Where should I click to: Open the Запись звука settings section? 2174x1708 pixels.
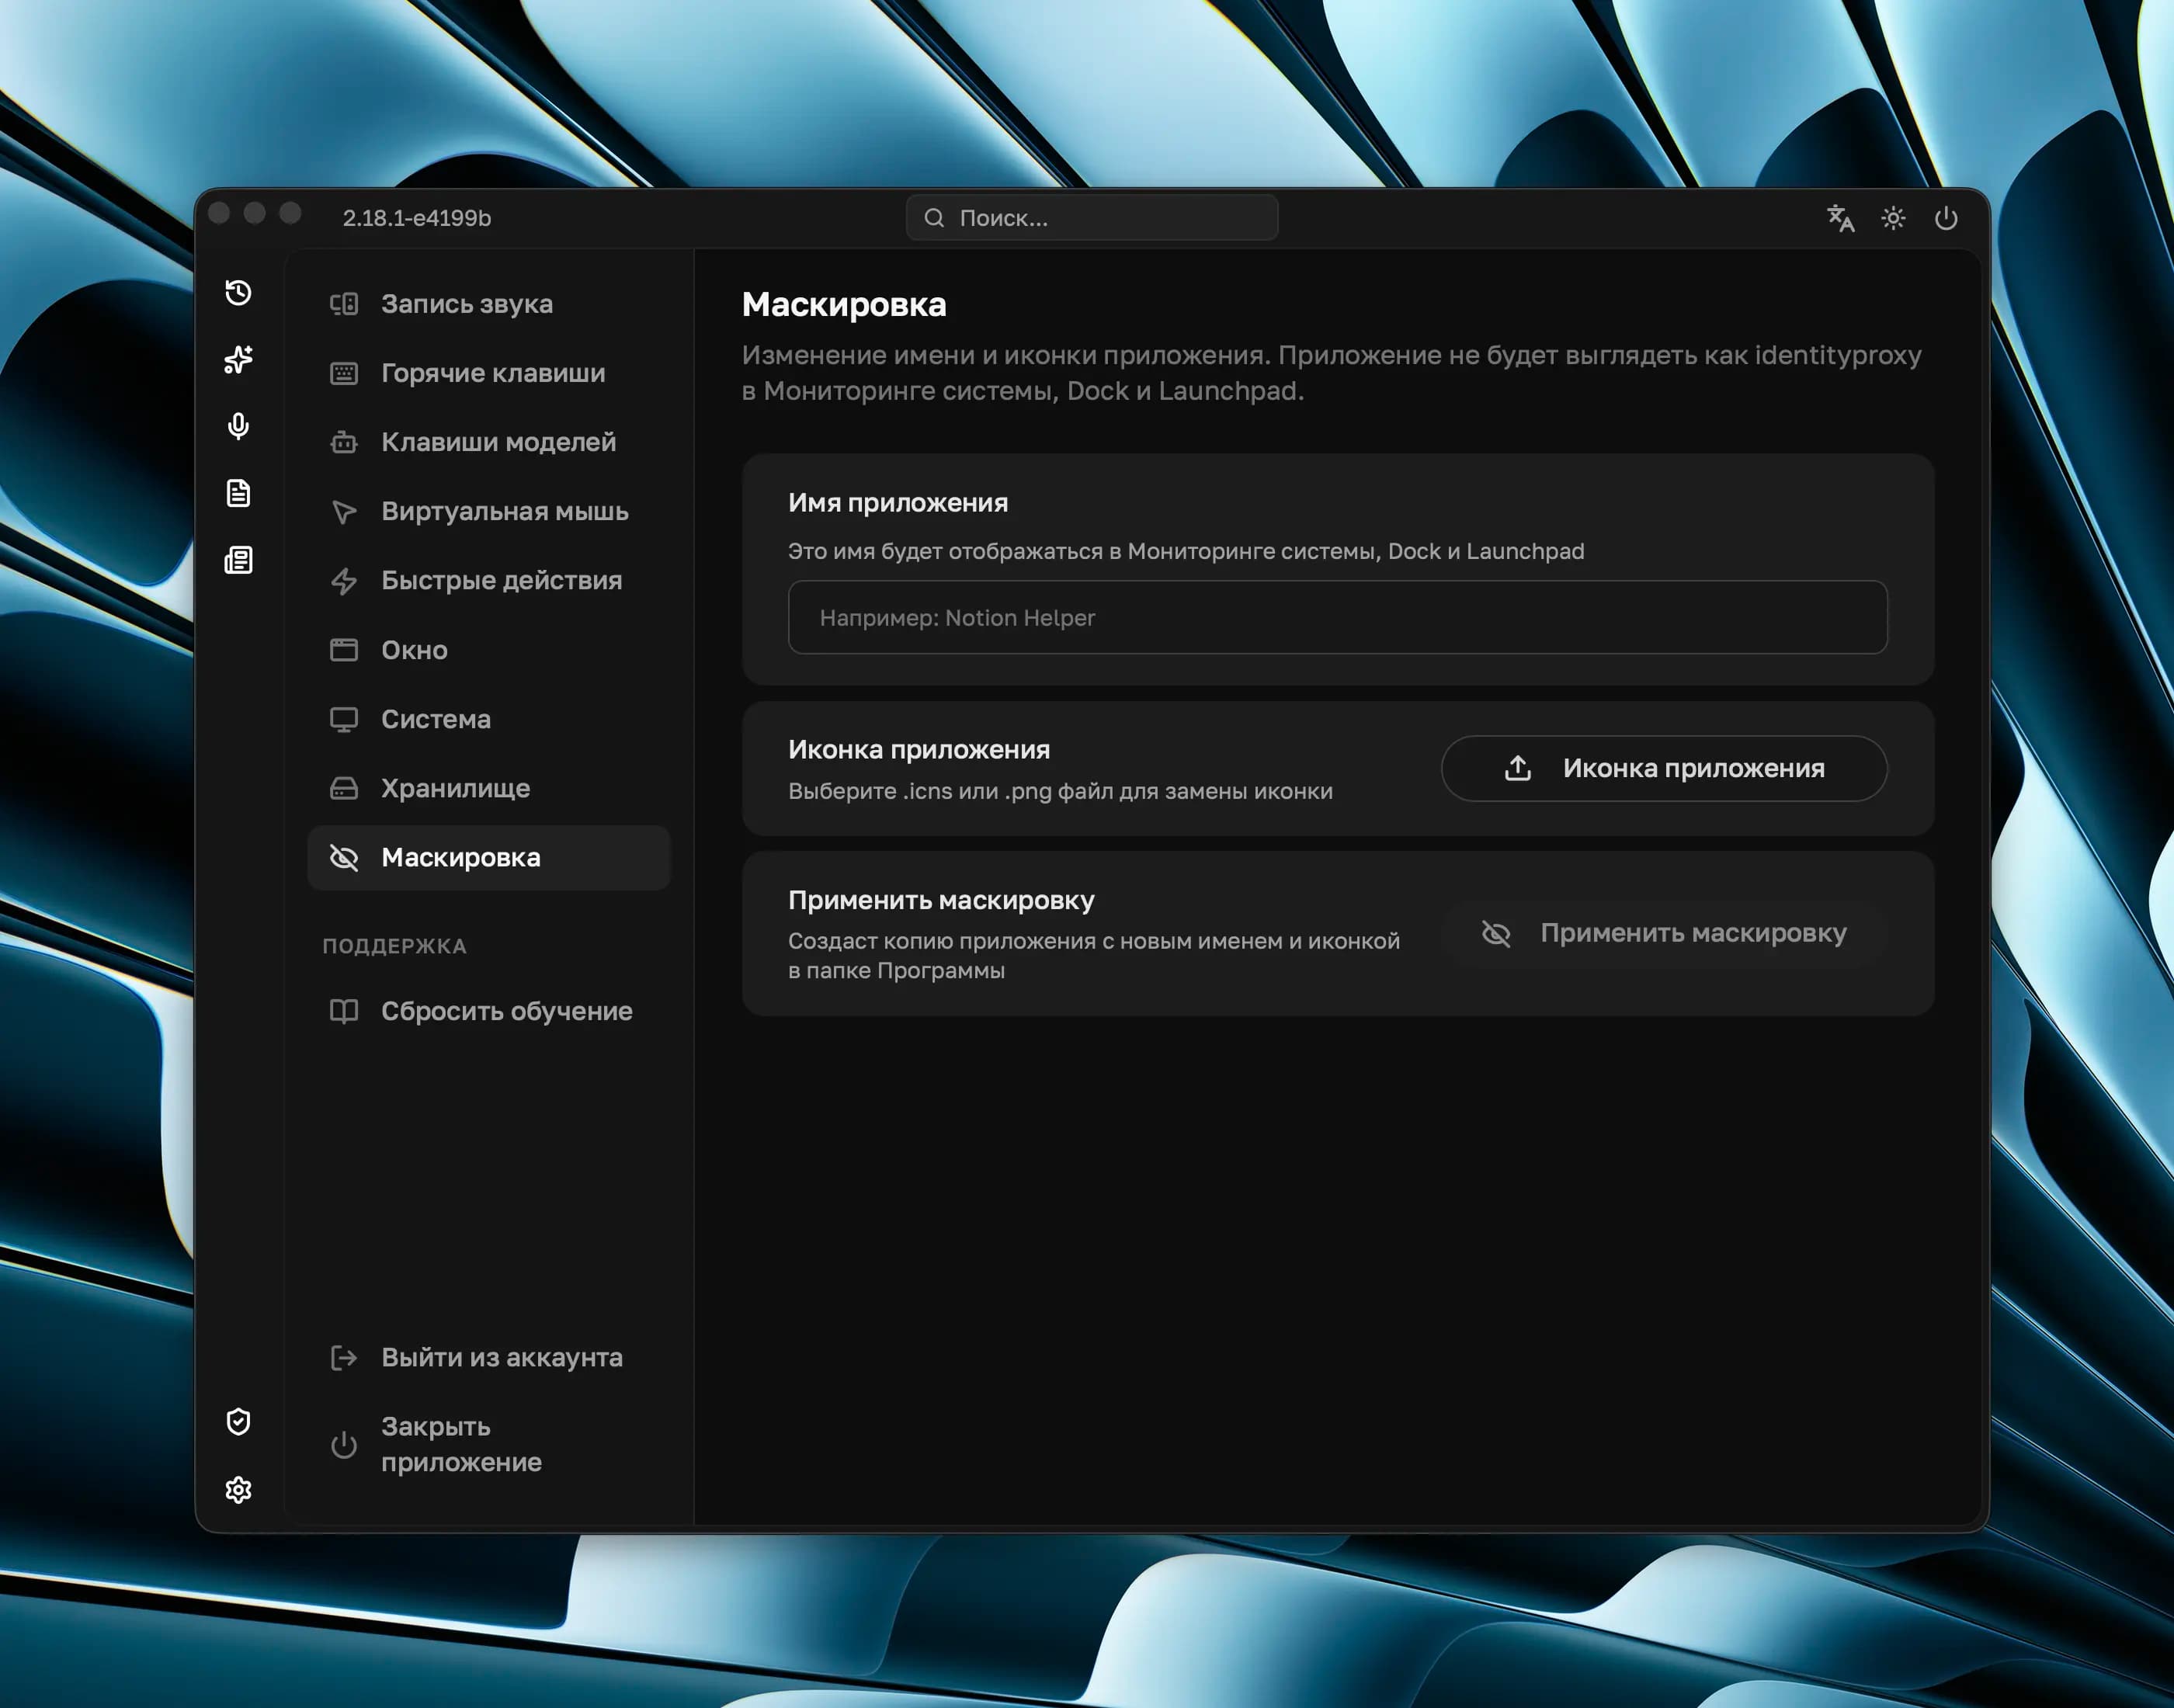tap(466, 304)
